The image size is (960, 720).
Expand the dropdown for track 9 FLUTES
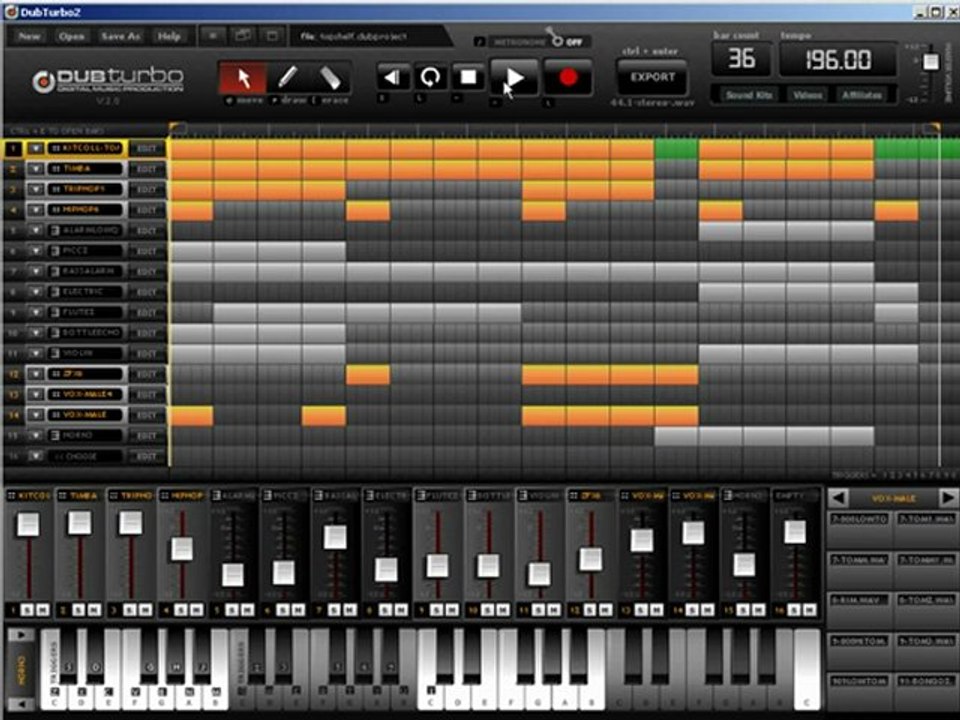(36, 312)
